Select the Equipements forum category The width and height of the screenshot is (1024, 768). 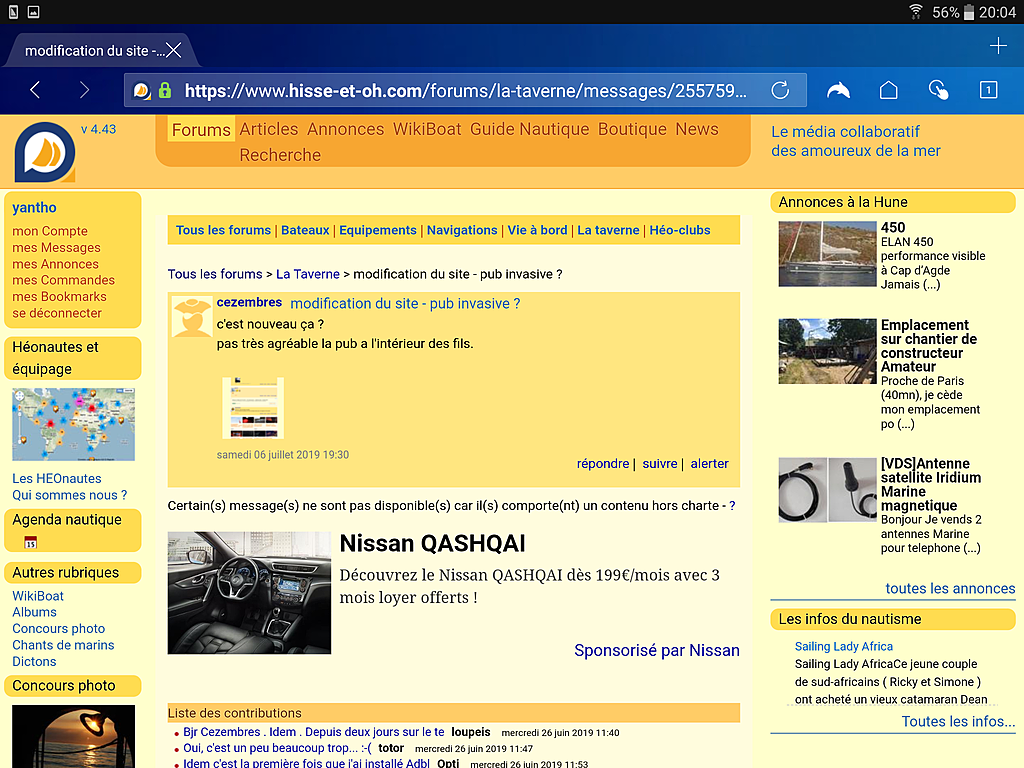377,230
